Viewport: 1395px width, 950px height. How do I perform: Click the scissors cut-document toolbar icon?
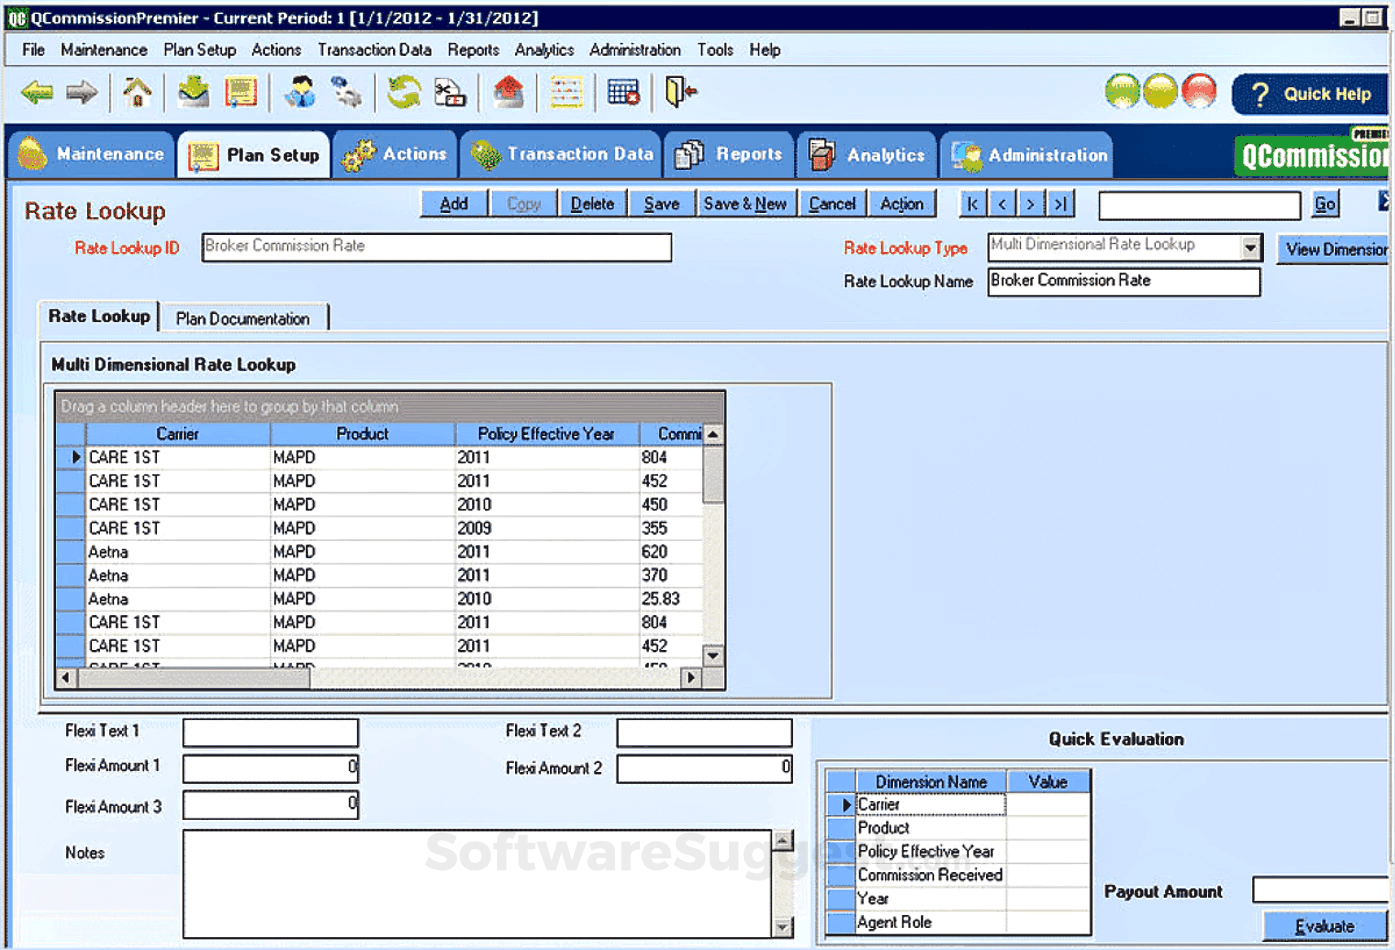450,93
